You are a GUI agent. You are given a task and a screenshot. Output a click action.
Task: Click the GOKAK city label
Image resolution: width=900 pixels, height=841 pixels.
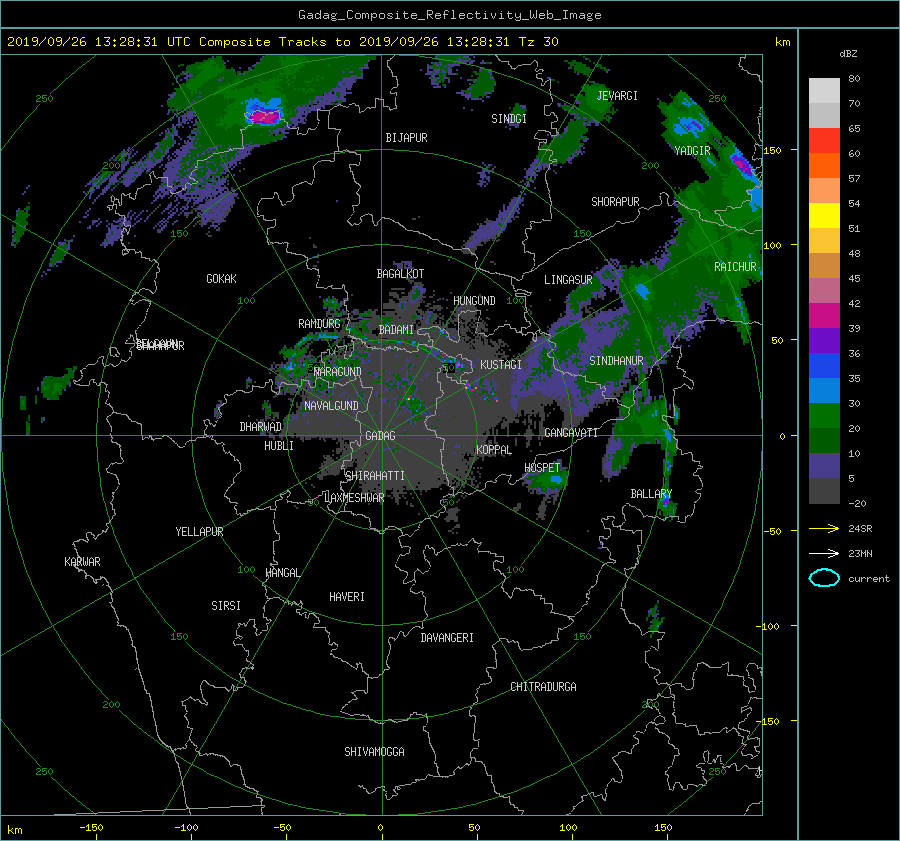(221, 279)
